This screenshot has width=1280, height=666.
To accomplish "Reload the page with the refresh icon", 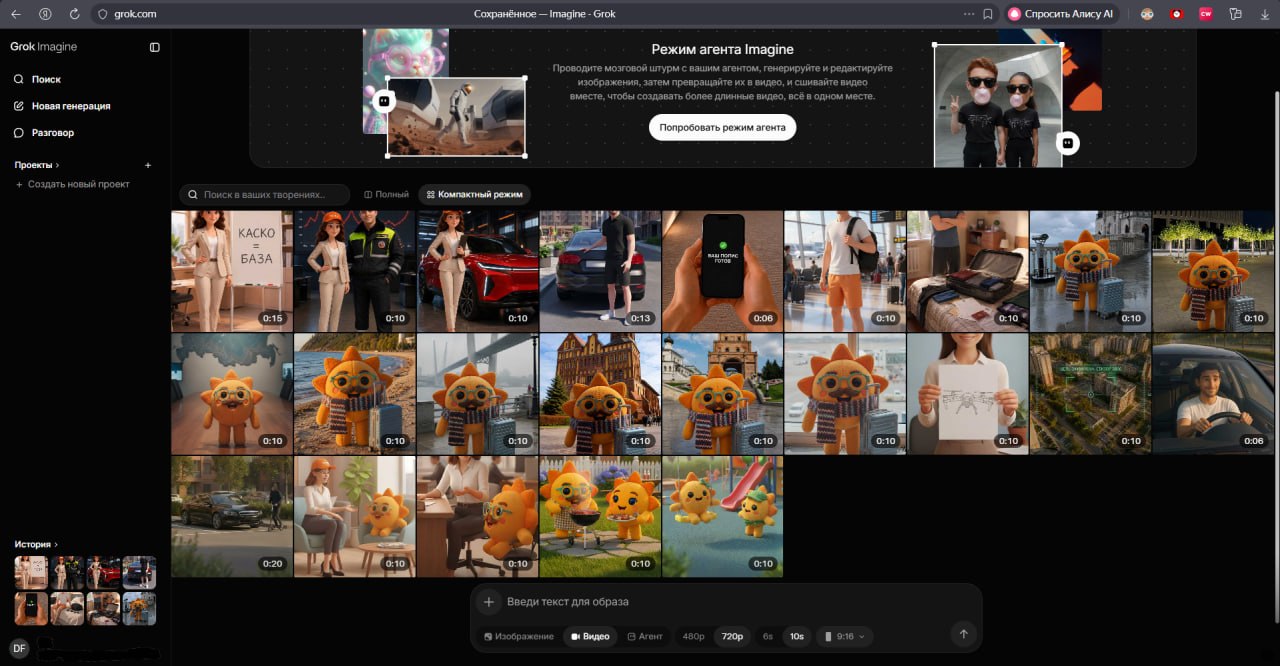I will [74, 14].
